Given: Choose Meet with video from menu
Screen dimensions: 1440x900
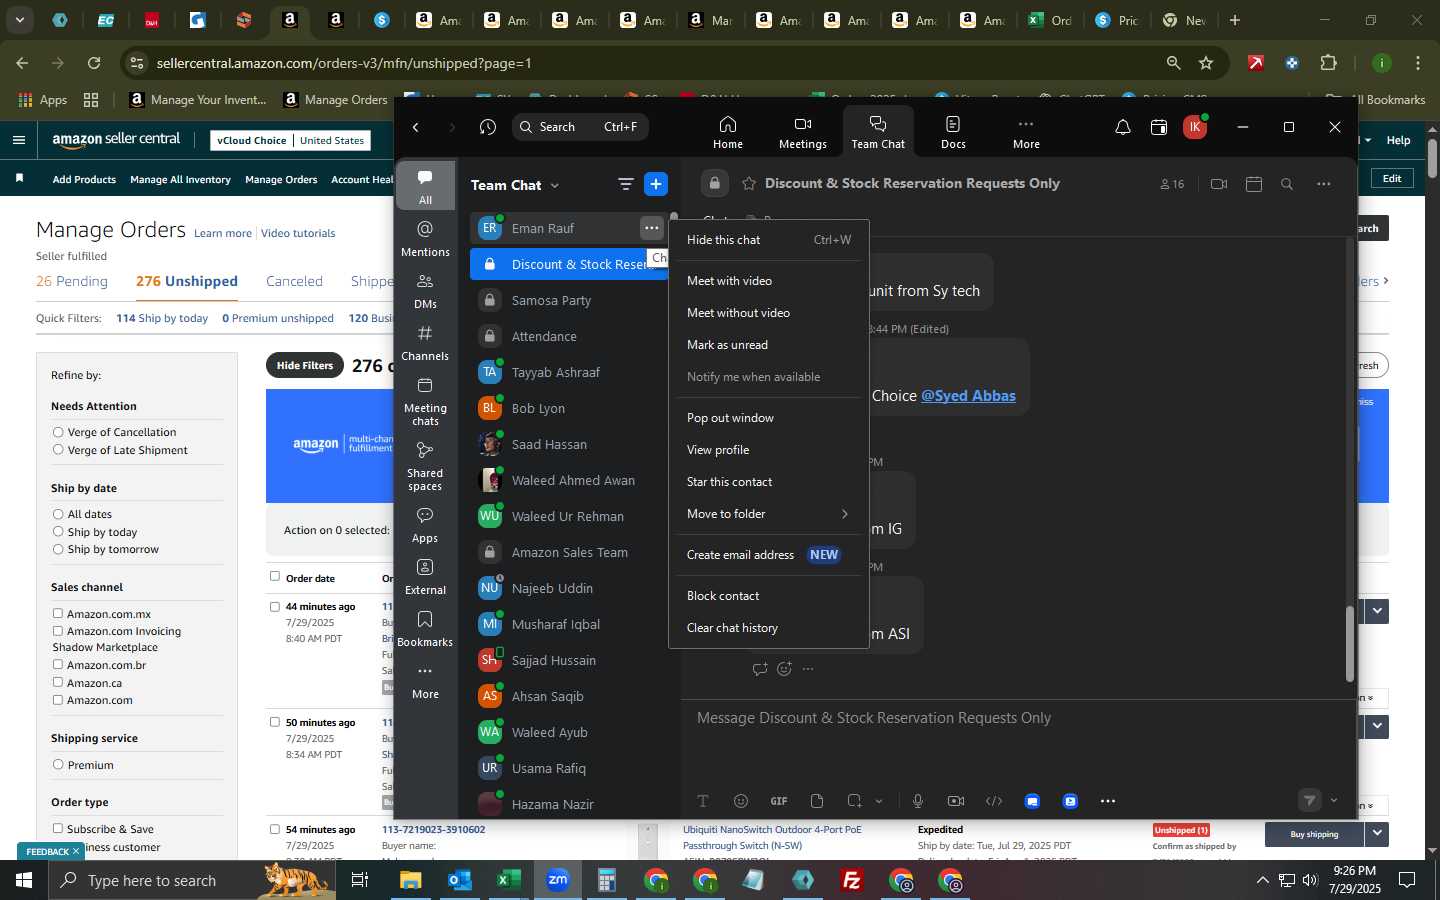Looking at the screenshot, I should pyautogui.click(x=767, y=281).
